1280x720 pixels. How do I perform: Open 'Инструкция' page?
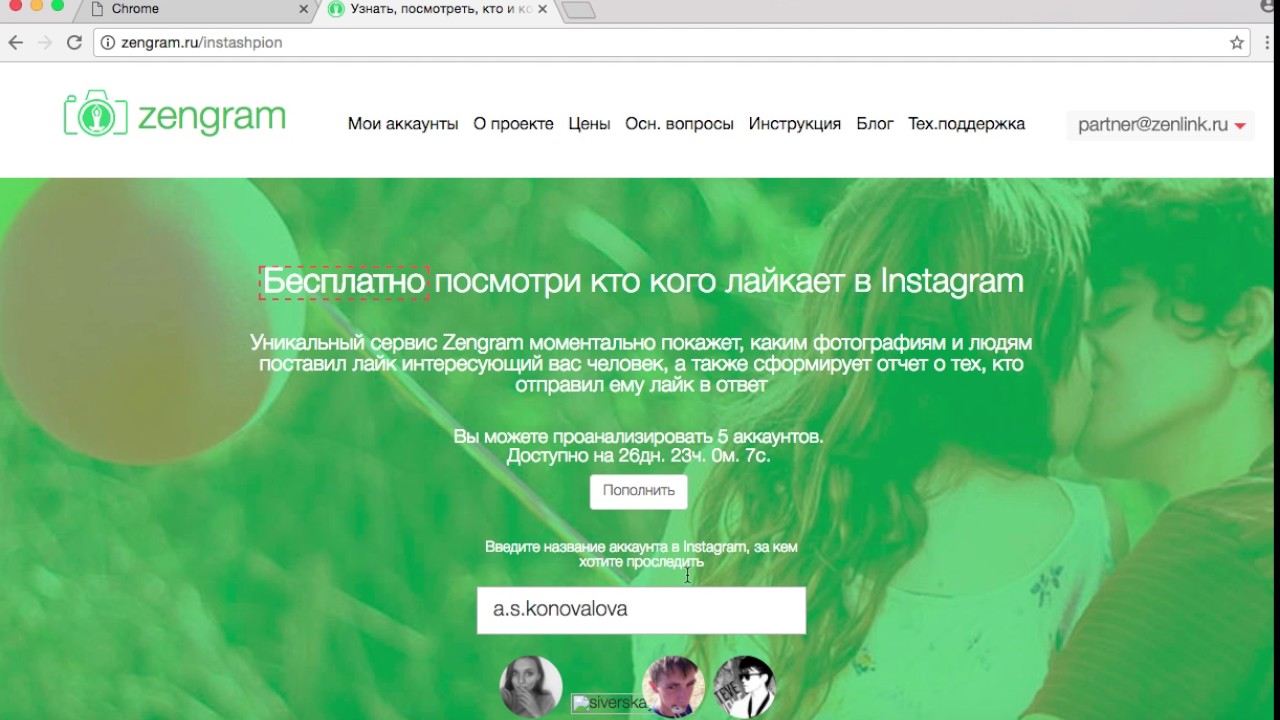pyautogui.click(x=795, y=124)
